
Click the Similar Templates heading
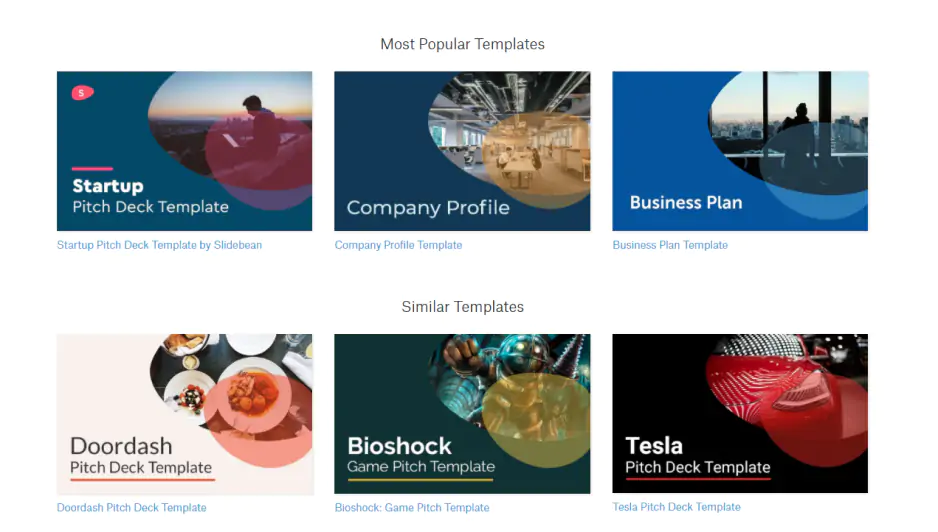click(462, 307)
